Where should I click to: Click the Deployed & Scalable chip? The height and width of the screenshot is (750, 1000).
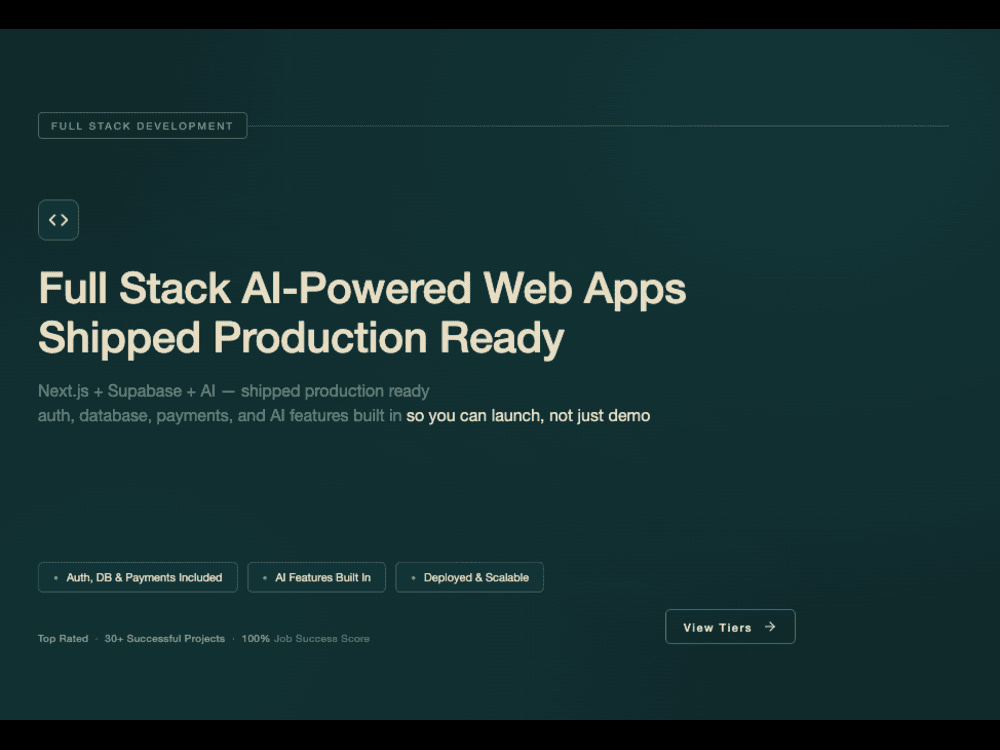pyautogui.click(x=469, y=577)
